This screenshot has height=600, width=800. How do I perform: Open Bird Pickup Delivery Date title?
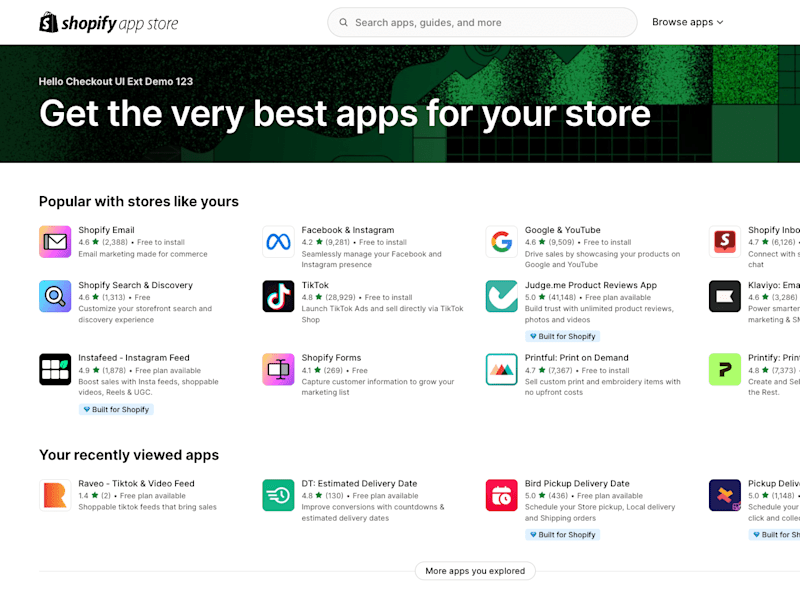577,483
